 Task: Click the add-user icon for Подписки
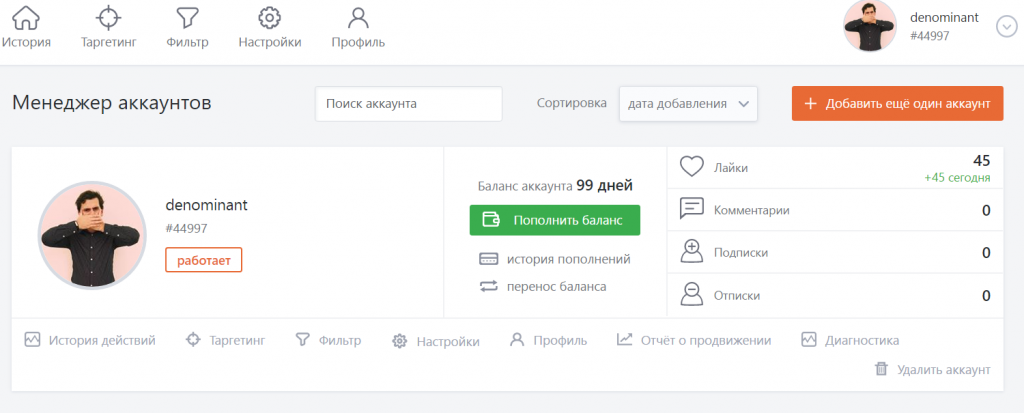coord(691,252)
